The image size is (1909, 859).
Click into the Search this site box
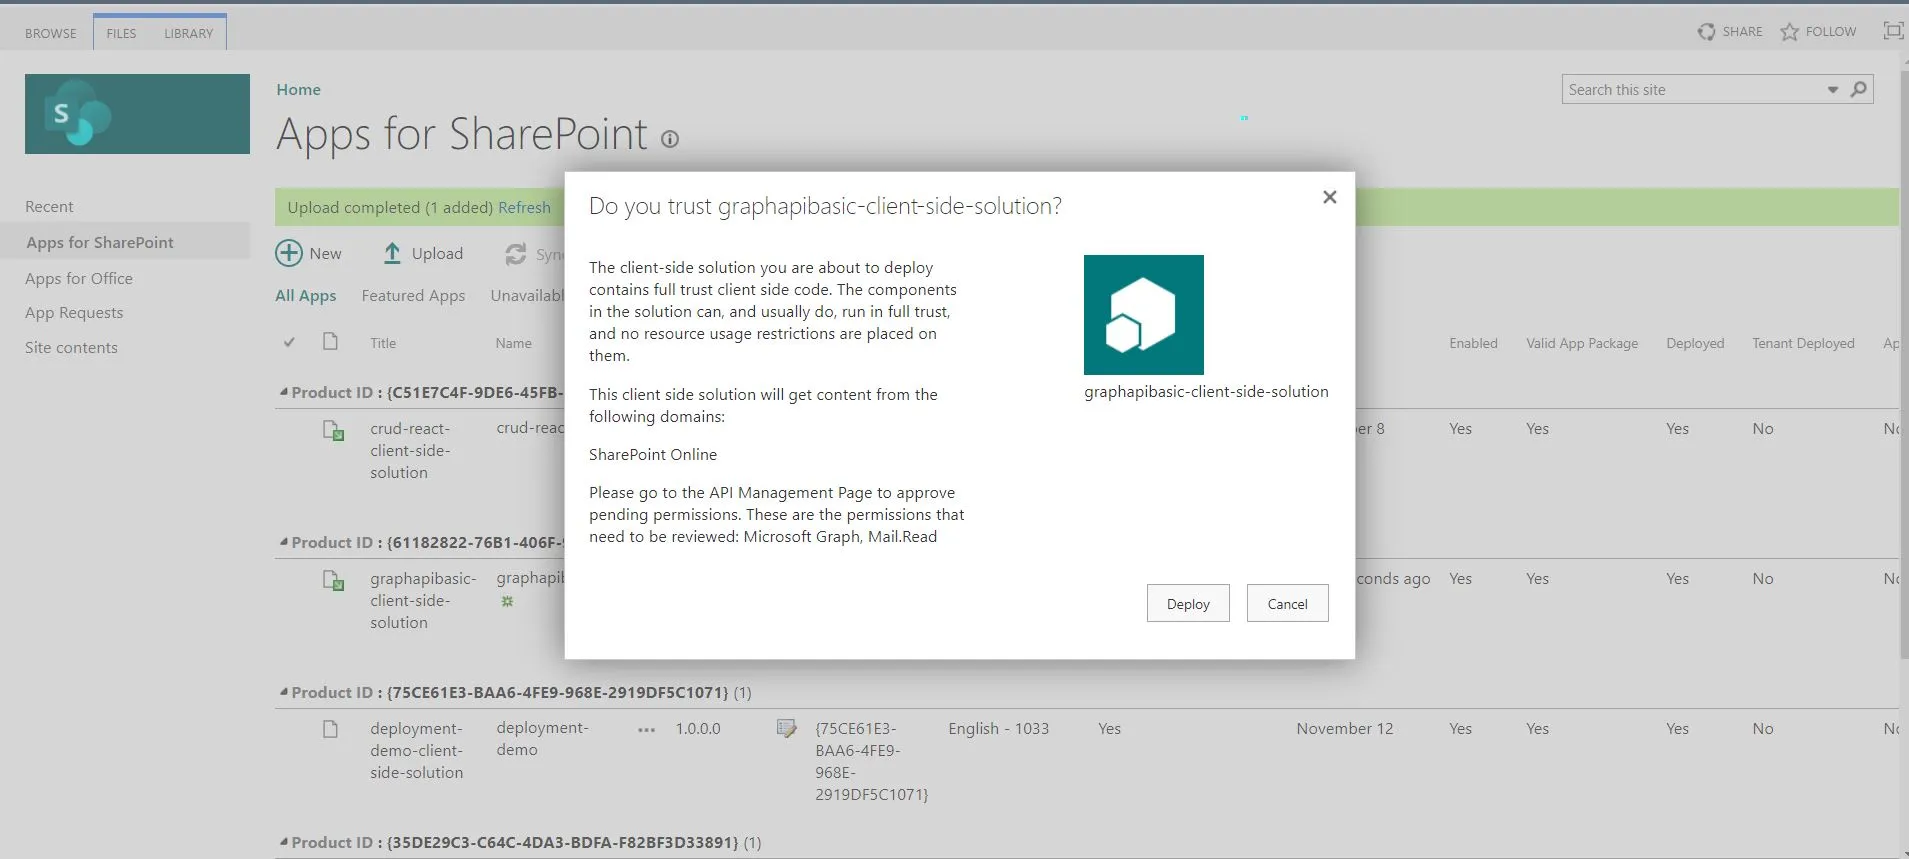[x=1693, y=89]
